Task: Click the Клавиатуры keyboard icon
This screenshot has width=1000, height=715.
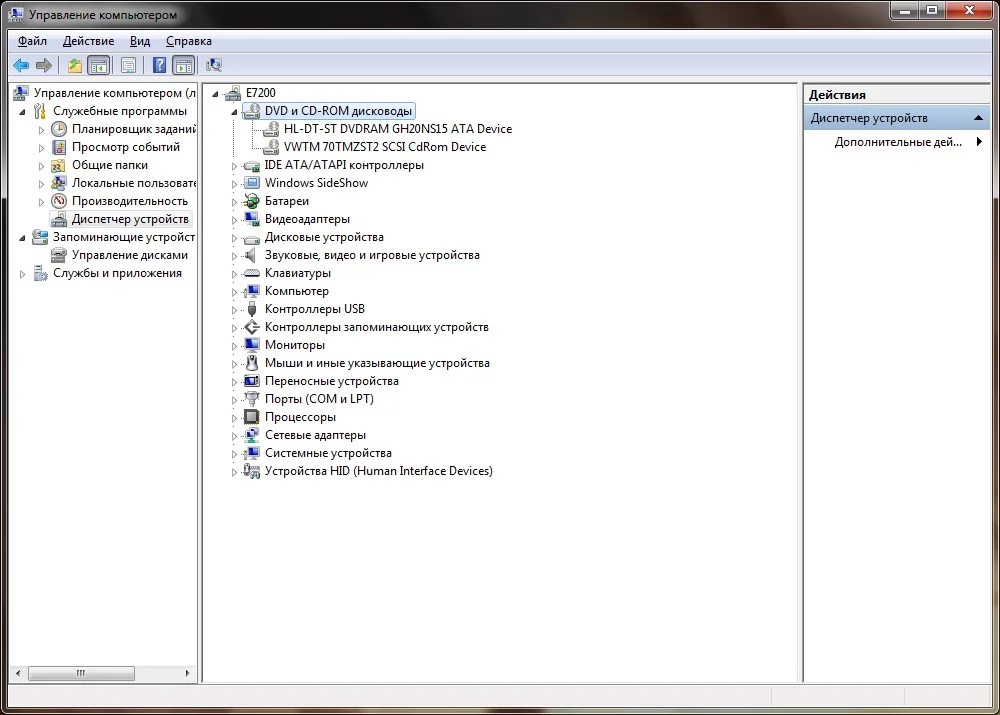Action: tap(253, 273)
